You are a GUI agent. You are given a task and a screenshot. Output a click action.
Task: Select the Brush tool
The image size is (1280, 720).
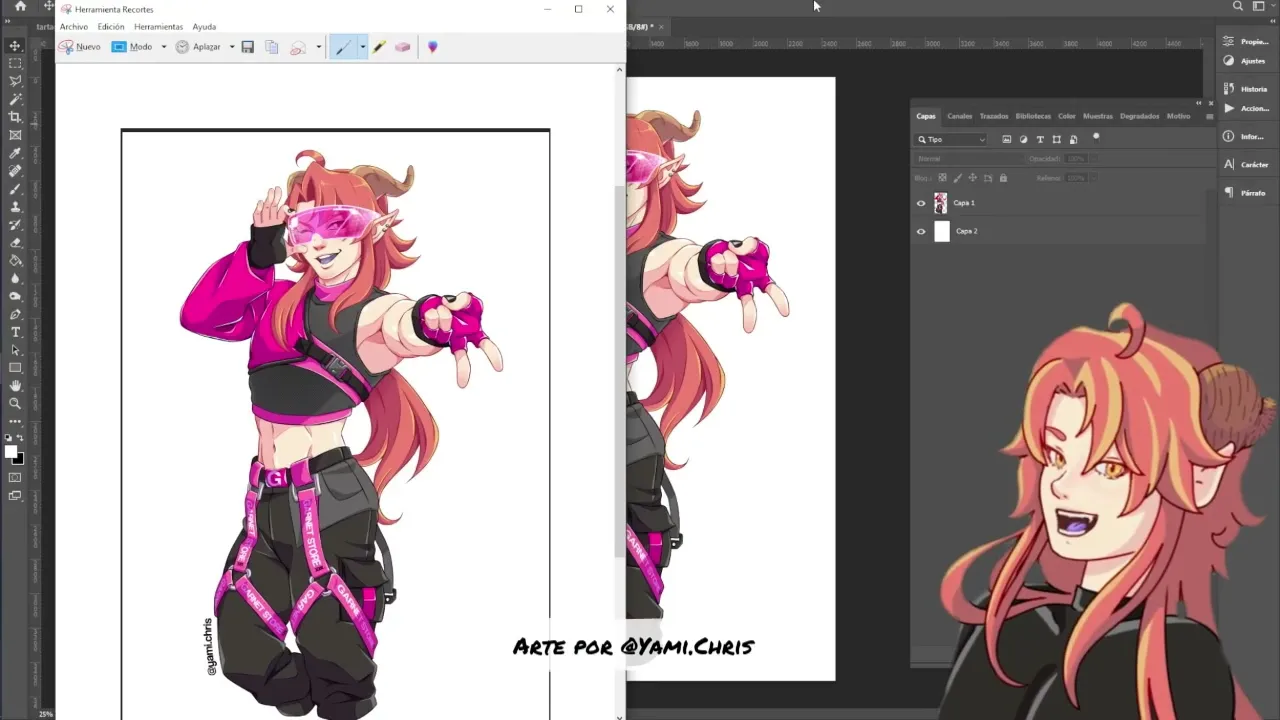15,189
